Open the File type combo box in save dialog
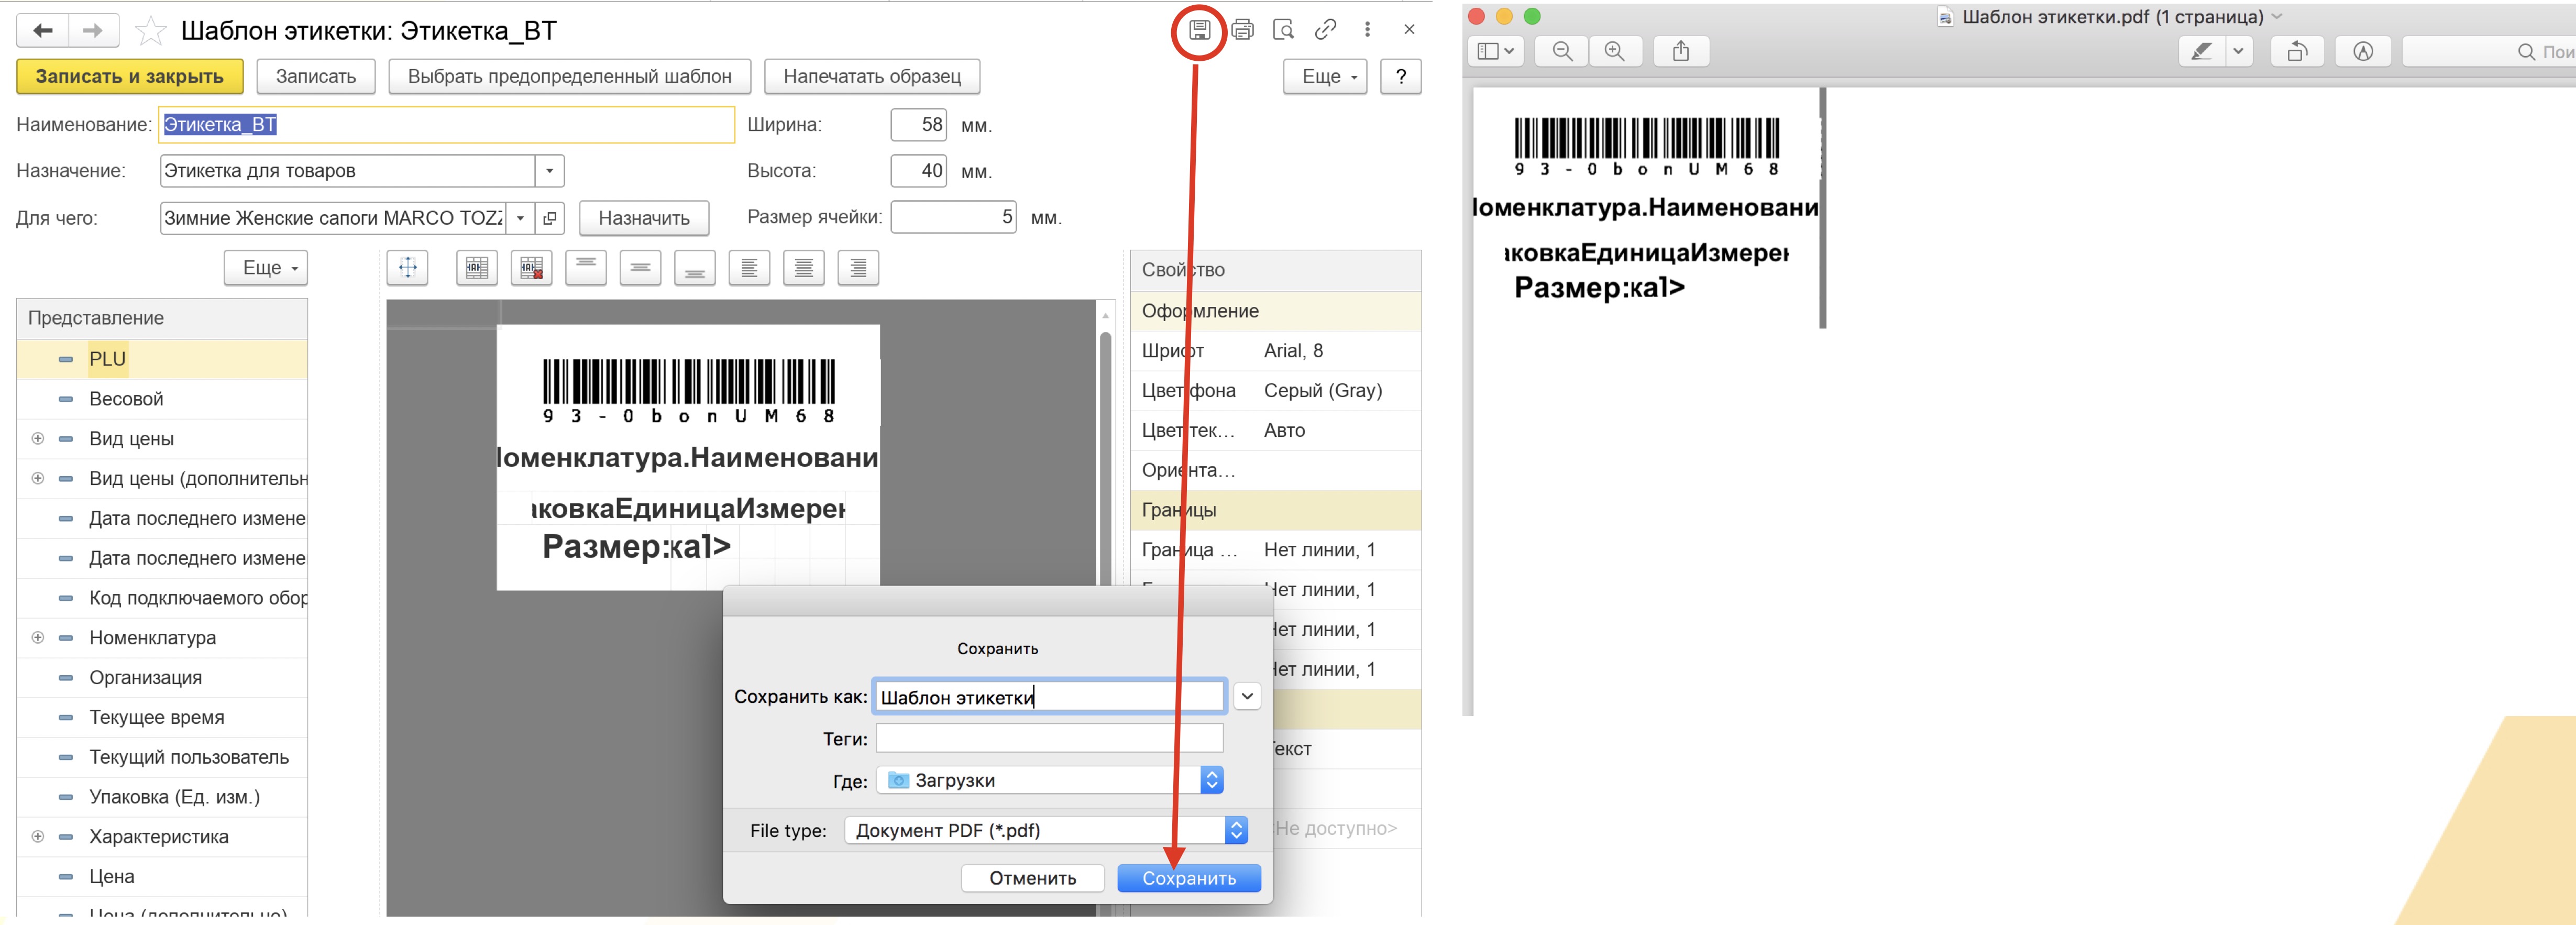2576x925 pixels. (1046, 830)
